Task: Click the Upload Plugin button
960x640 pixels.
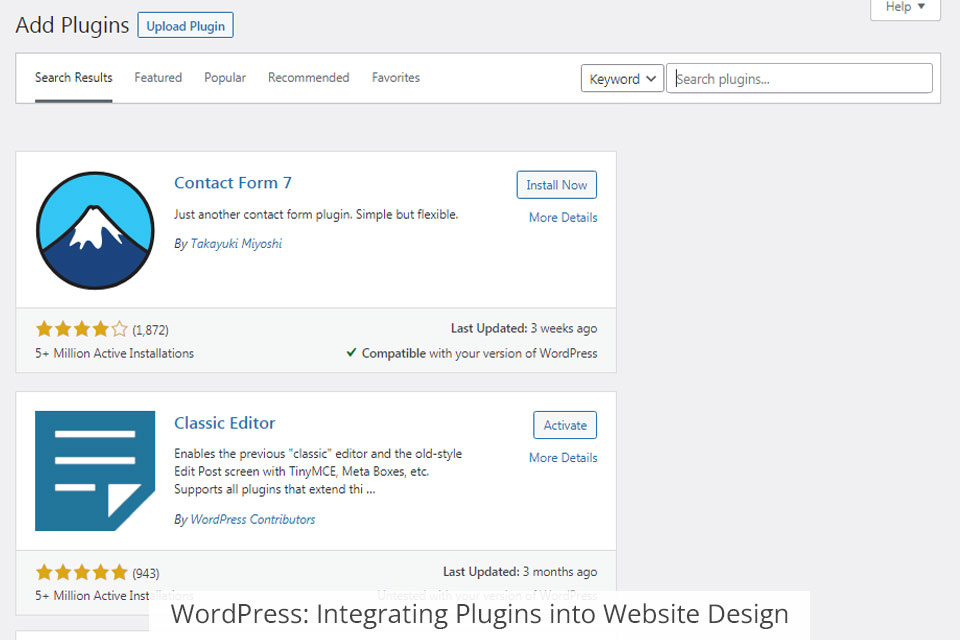Action: pos(185,26)
